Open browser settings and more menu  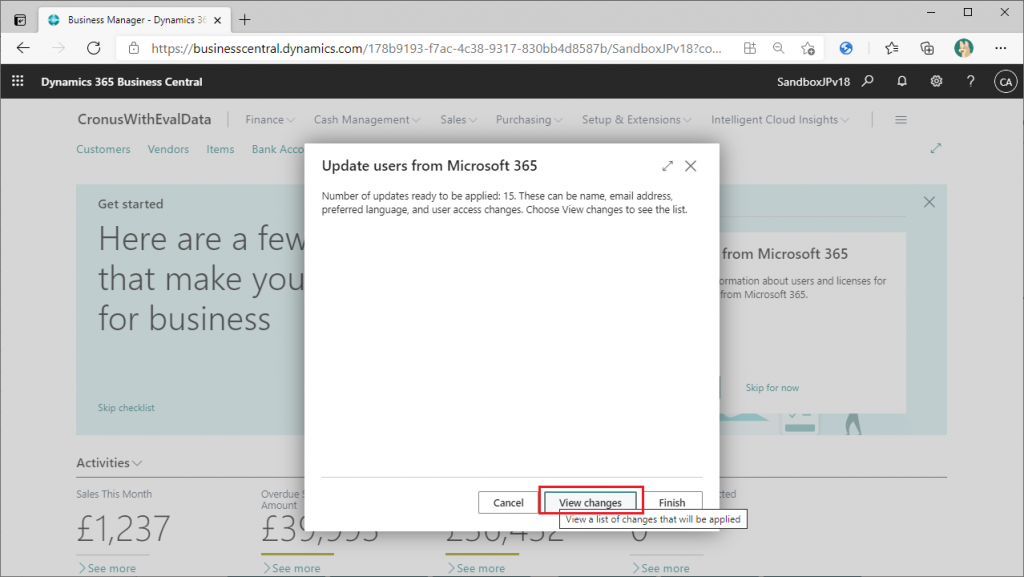click(x=1000, y=48)
